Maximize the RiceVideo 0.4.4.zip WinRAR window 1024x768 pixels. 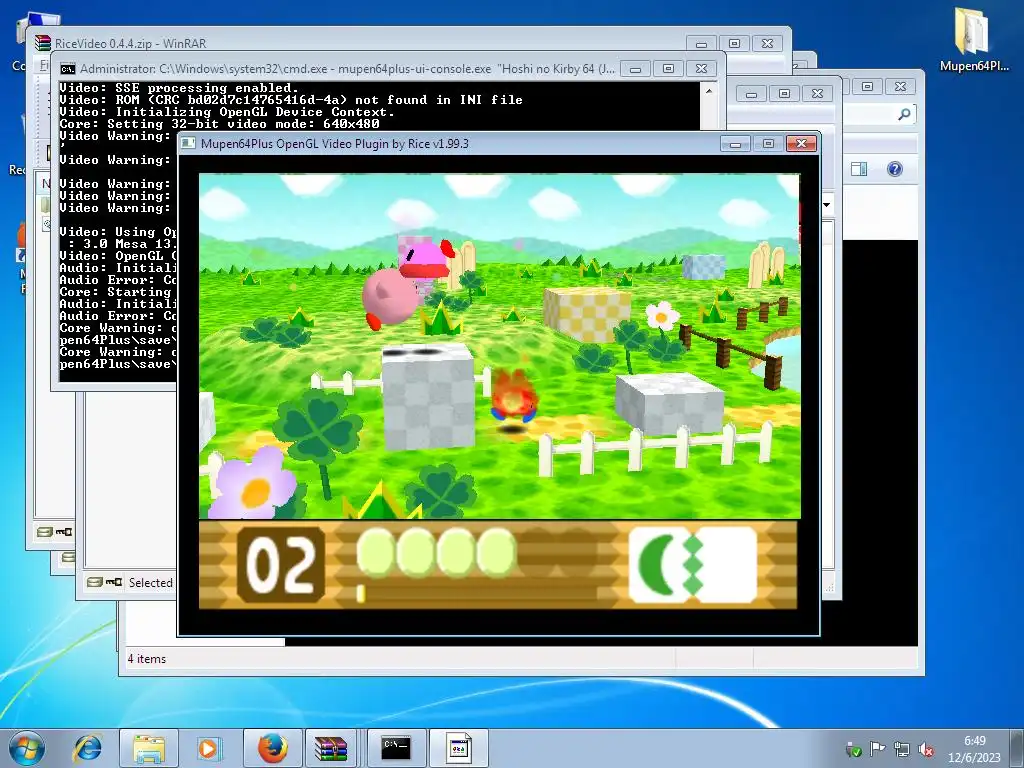[734, 44]
